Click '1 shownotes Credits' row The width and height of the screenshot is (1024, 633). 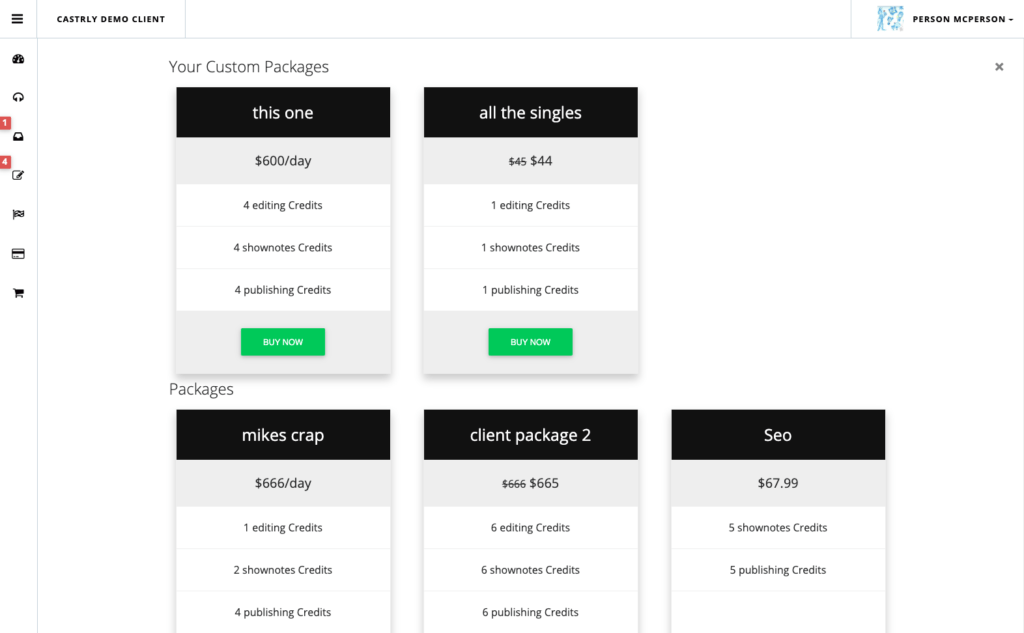tap(530, 248)
